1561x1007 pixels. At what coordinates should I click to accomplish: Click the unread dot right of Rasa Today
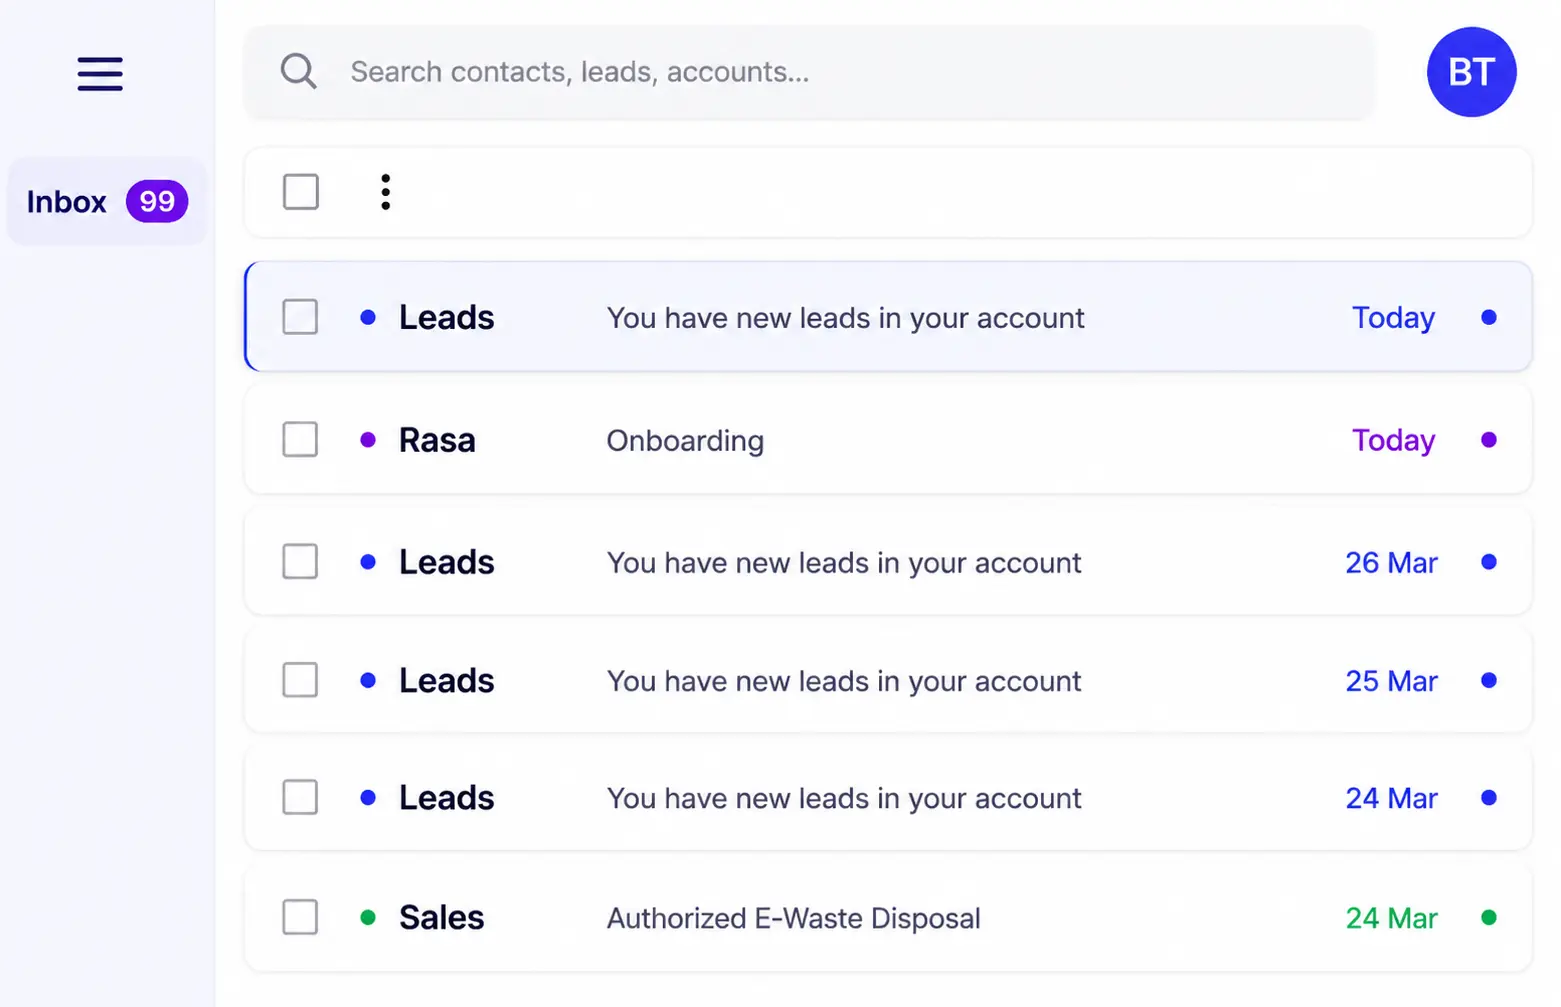(x=1488, y=440)
